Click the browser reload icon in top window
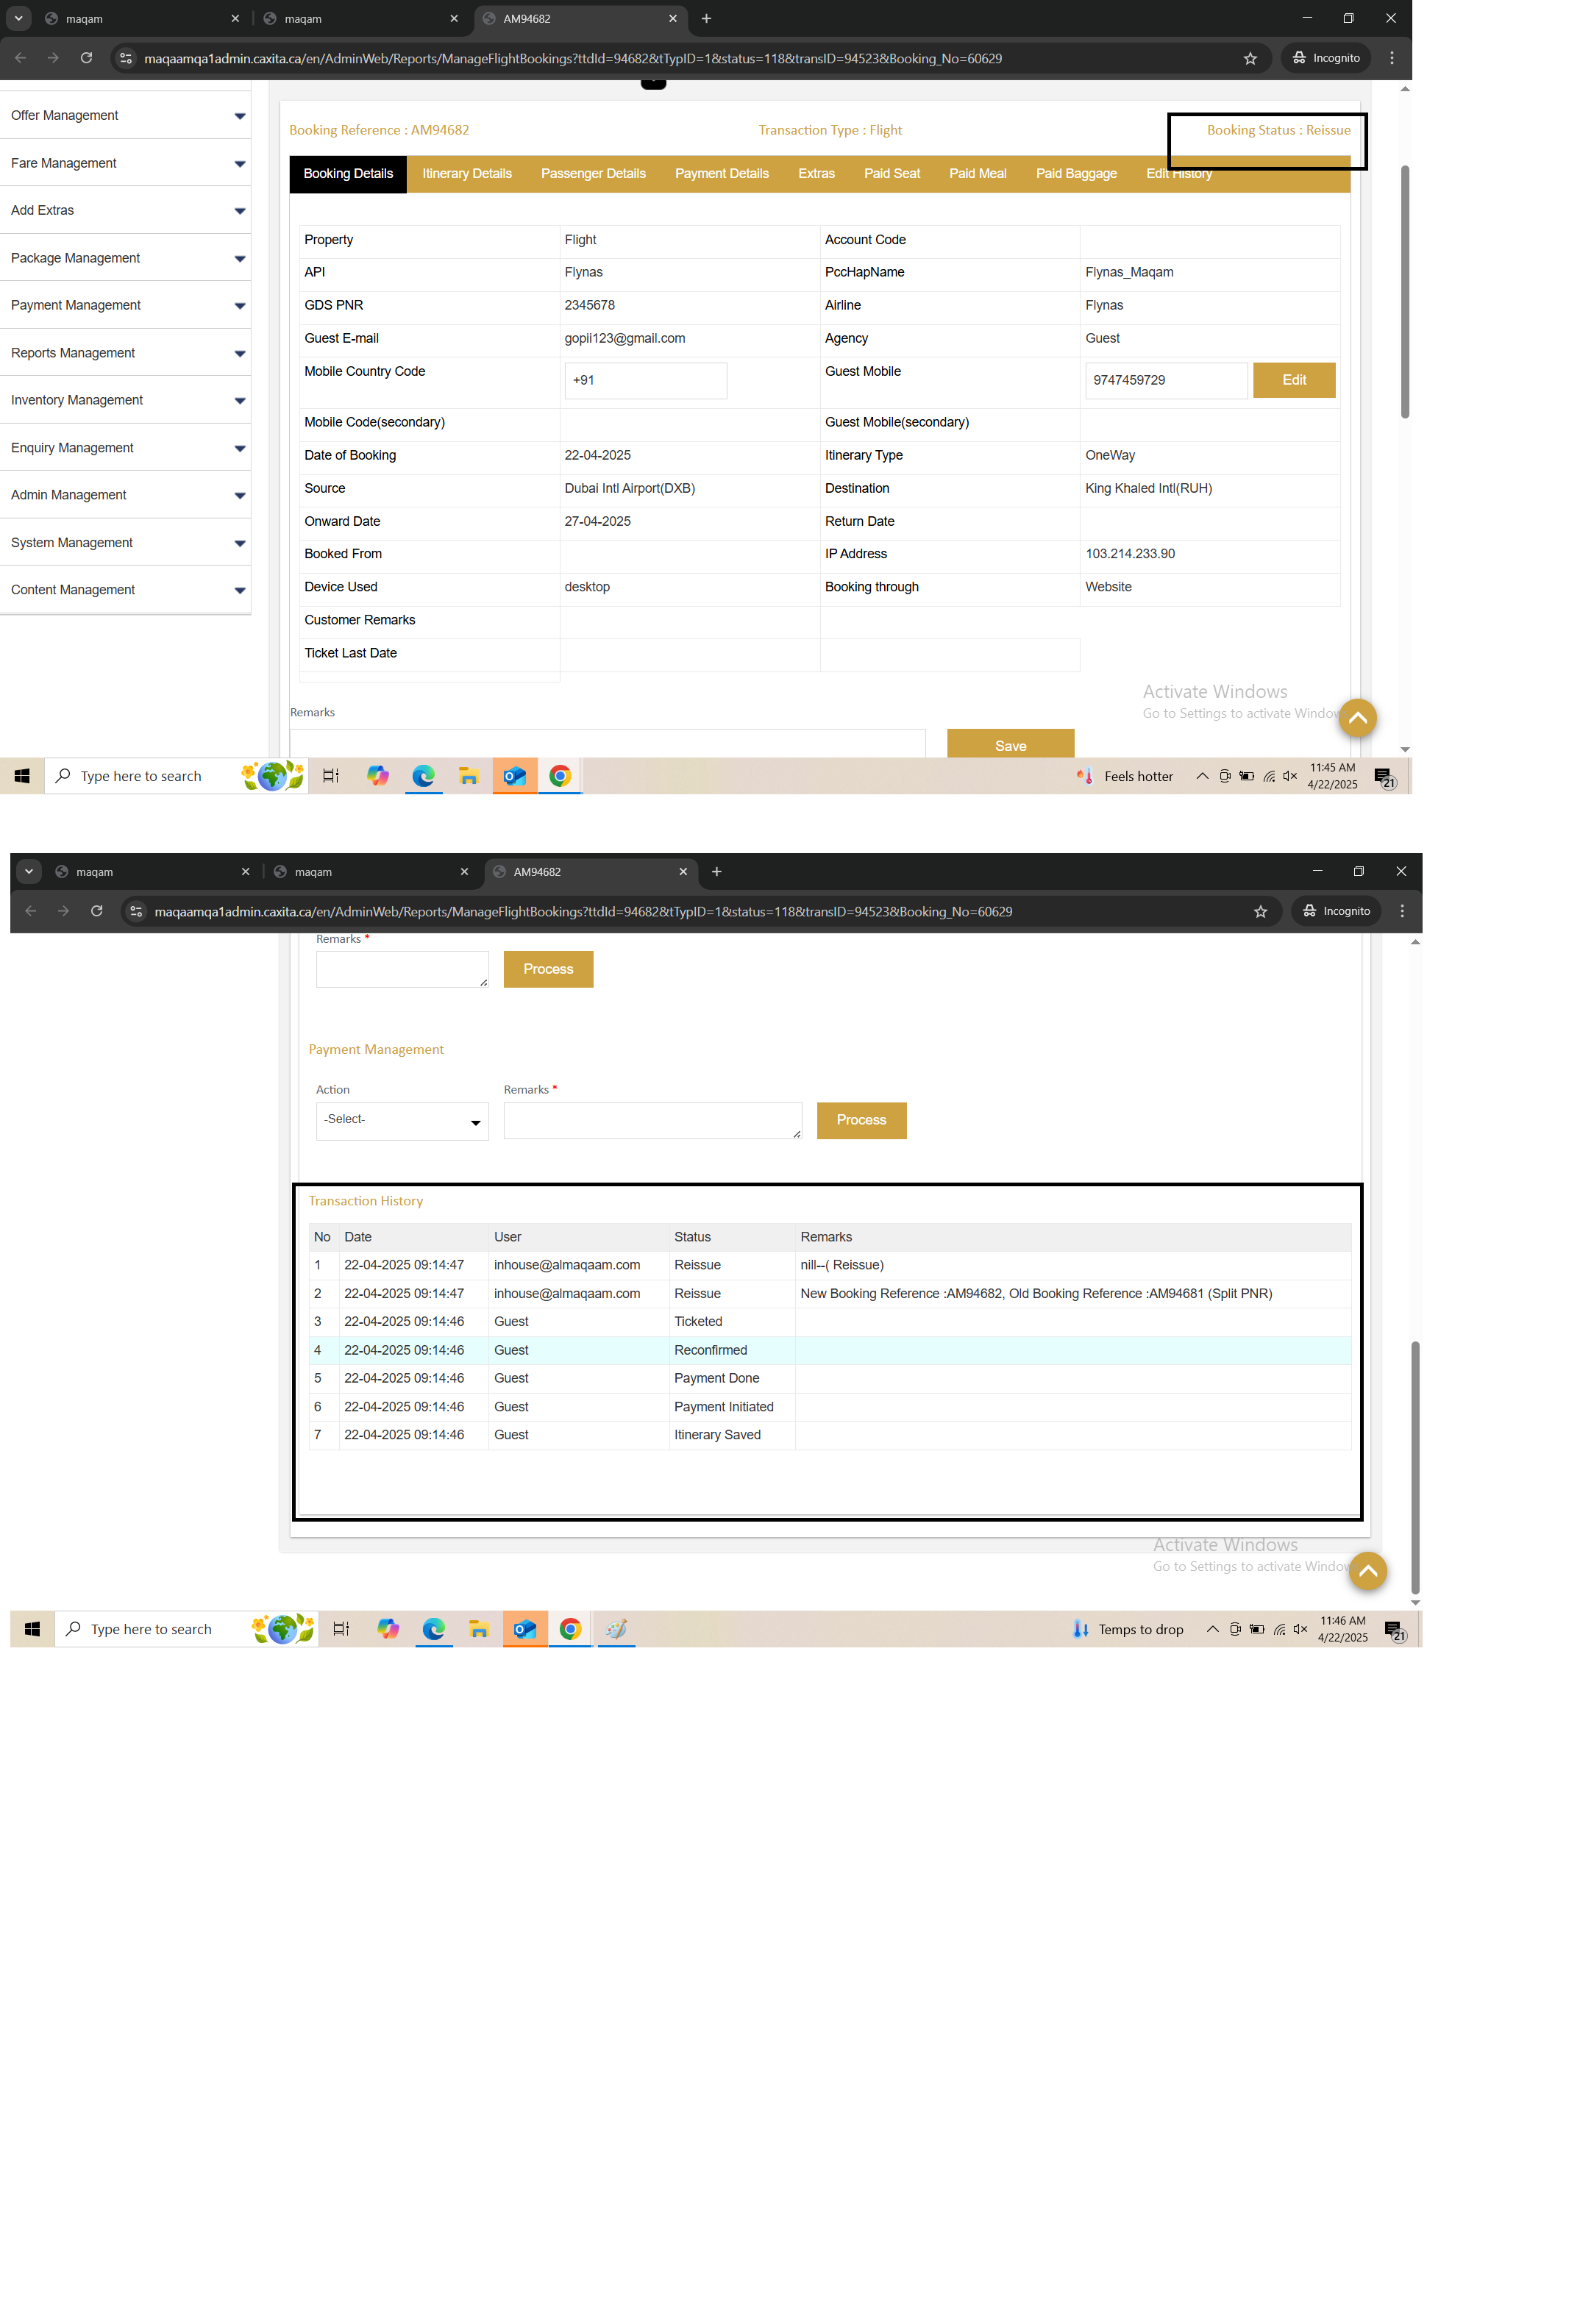The height and width of the screenshot is (2324, 1580). [86, 58]
